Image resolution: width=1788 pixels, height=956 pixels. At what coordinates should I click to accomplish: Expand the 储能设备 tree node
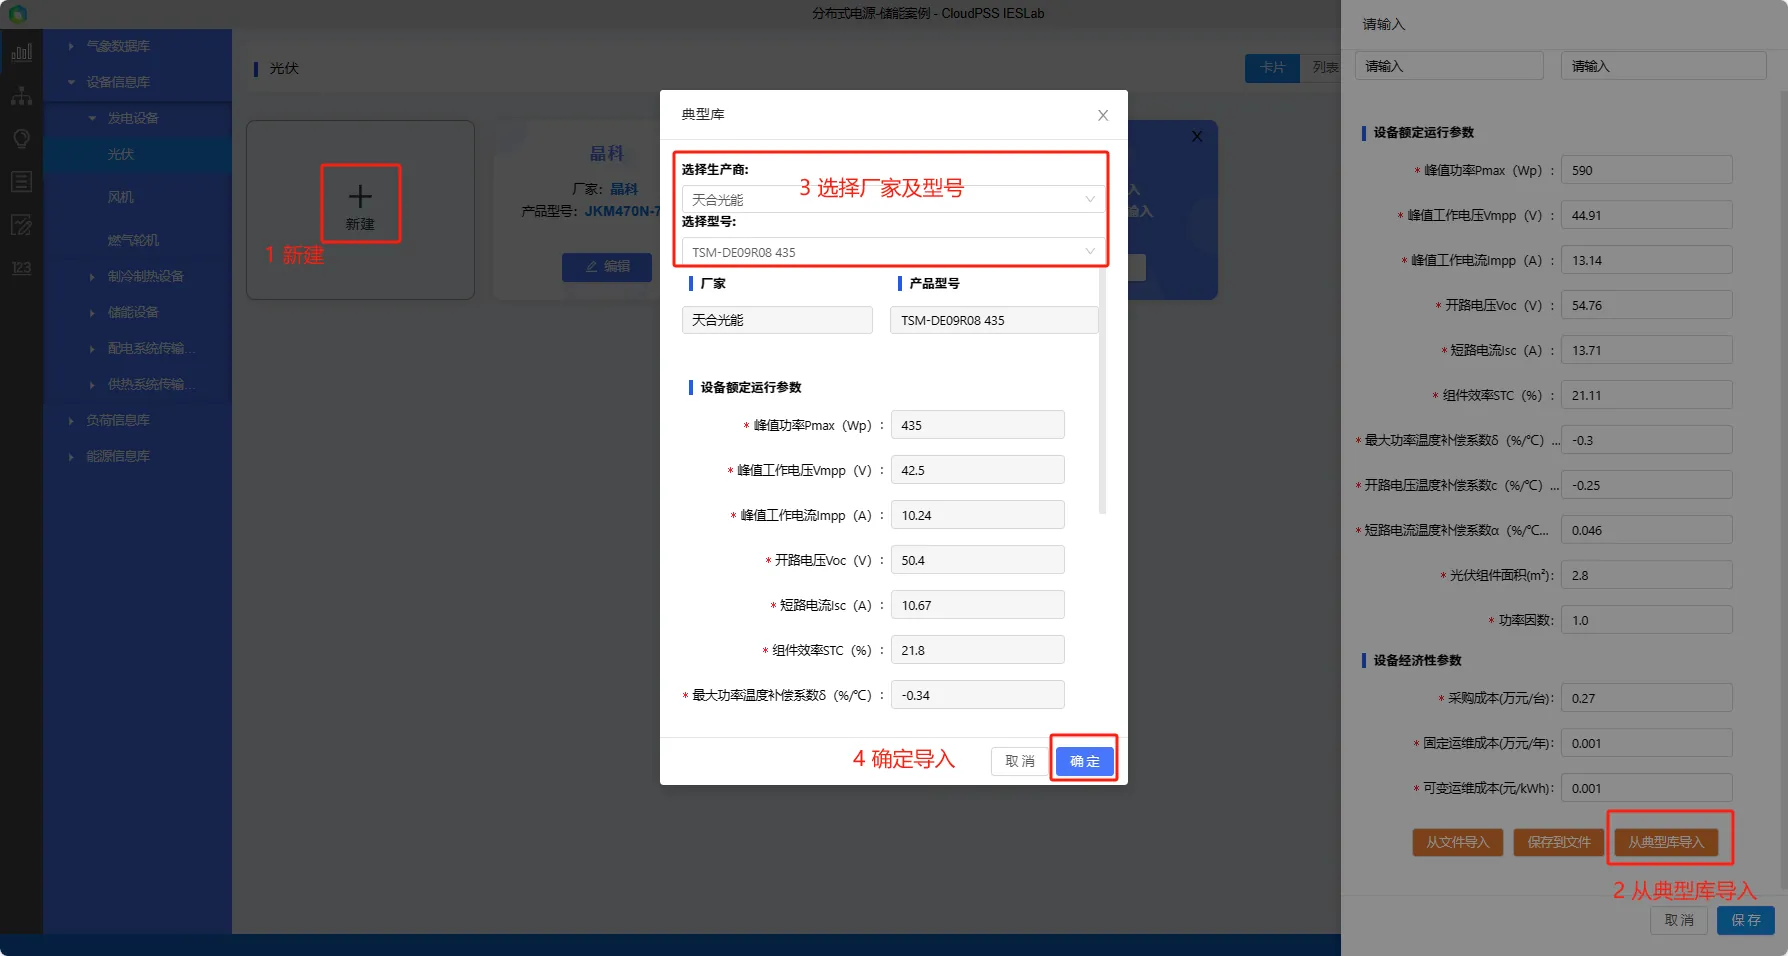92,312
